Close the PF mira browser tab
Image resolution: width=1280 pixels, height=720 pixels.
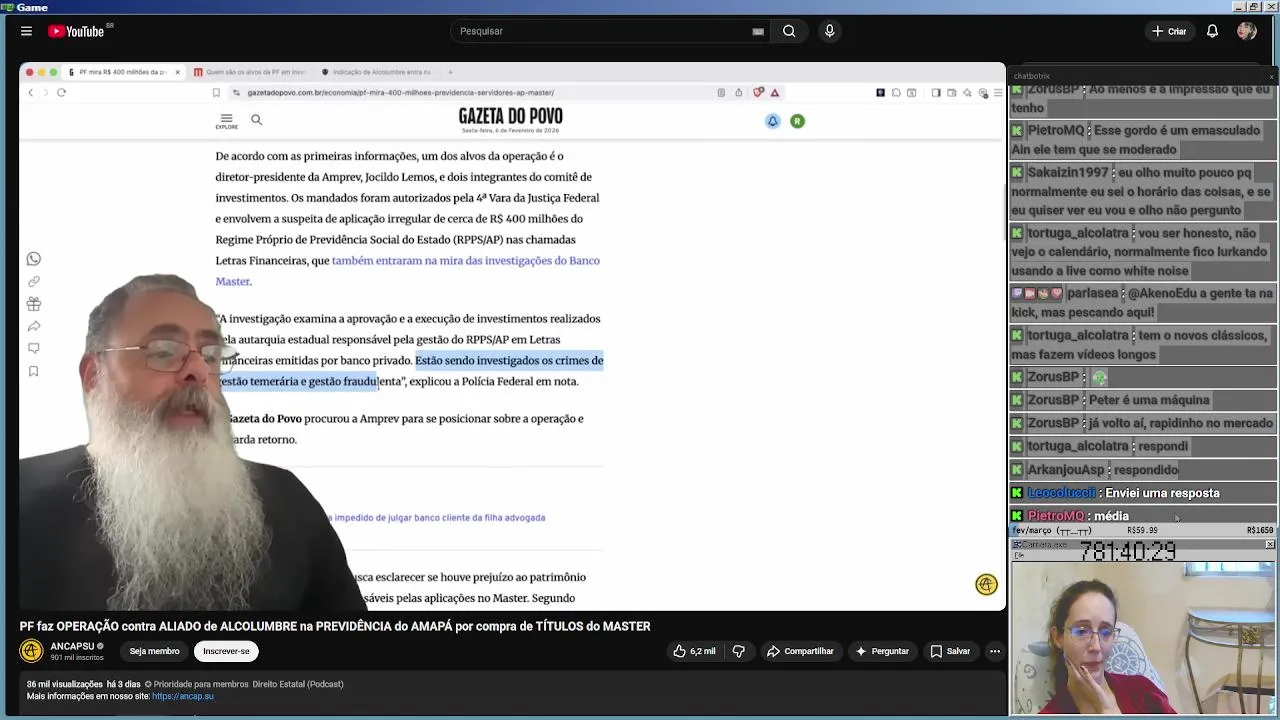coord(178,72)
